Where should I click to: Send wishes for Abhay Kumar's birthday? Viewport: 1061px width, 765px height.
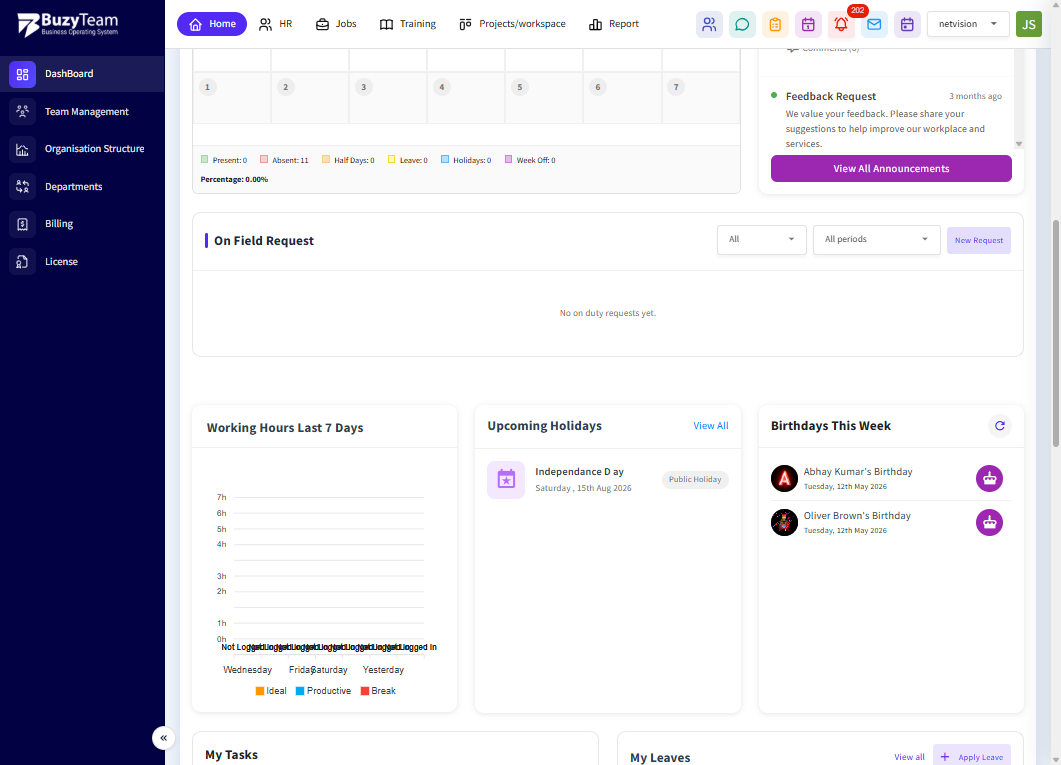[x=989, y=478]
